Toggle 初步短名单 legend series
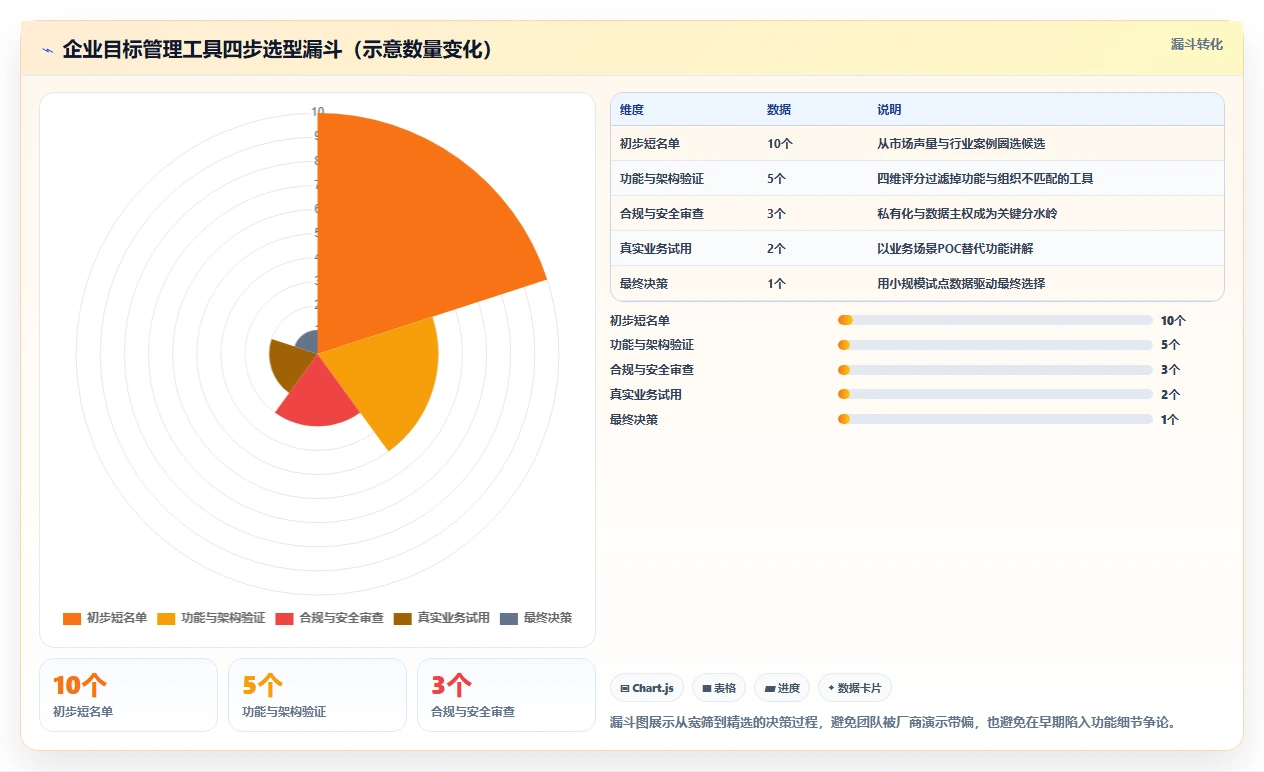The image size is (1264, 772). [x=105, y=618]
